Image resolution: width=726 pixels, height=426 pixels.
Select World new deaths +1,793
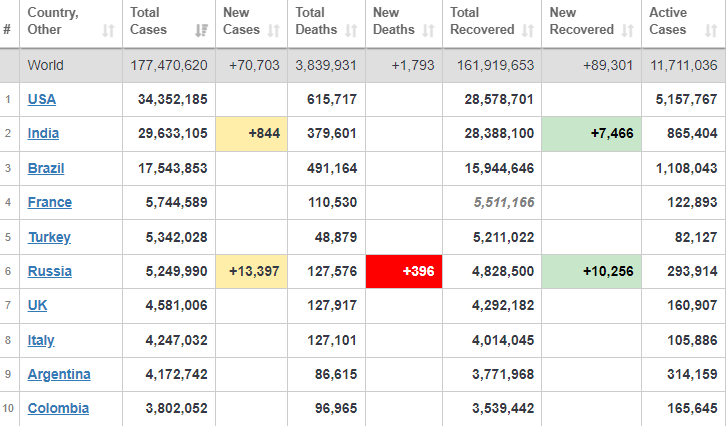click(413, 65)
